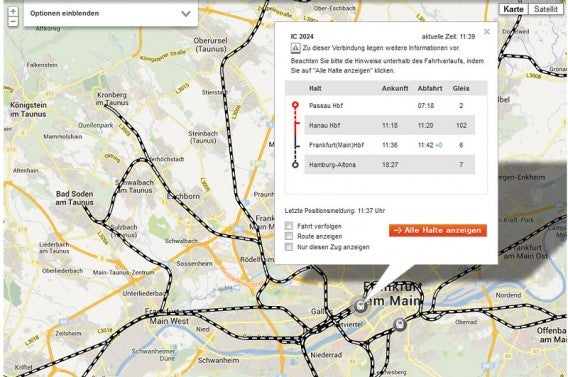568x377 pixels.
Task: Zoom in the map with plus button
Action: (x=13, y=11)
